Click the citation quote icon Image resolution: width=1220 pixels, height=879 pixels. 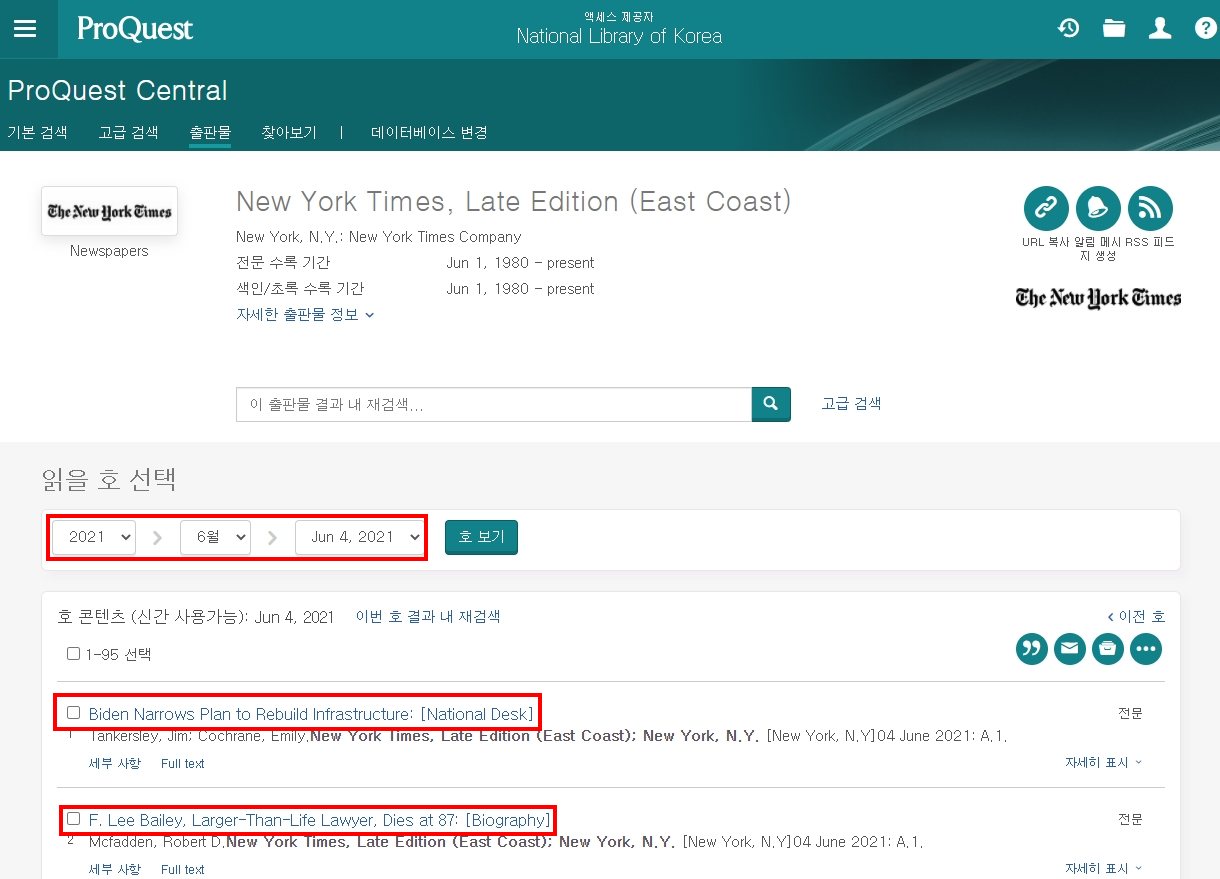(x=1032, y=648)
